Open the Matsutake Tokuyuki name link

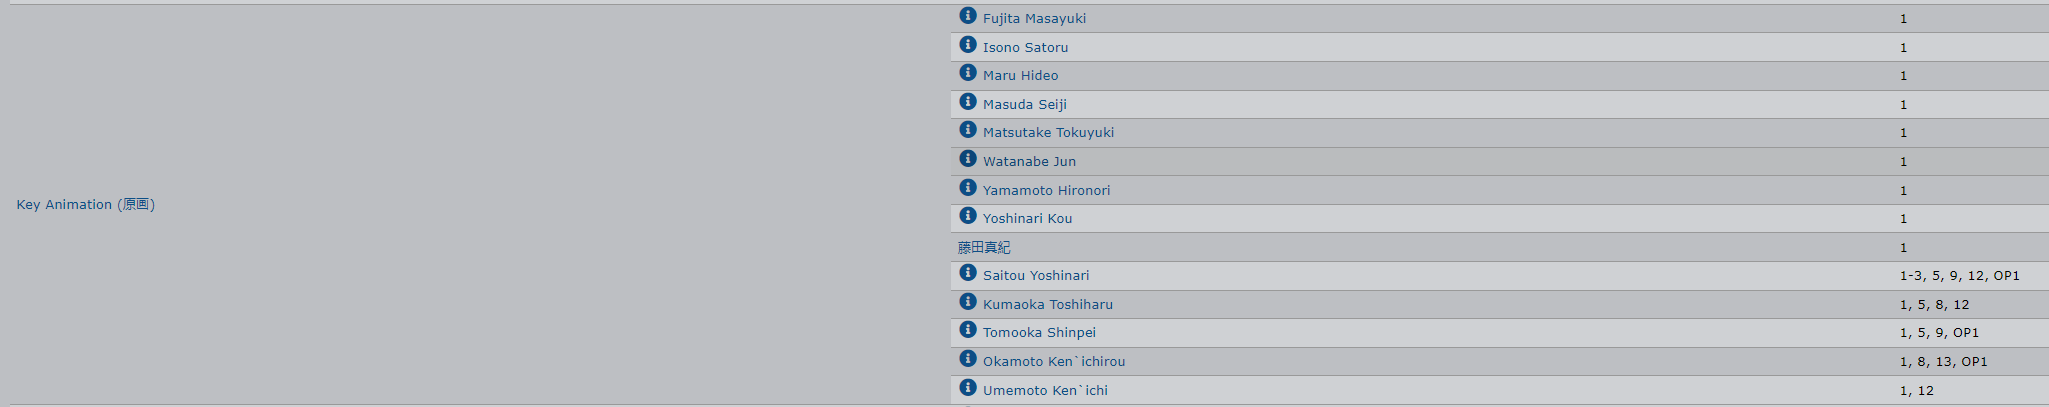click(1048, 132)
